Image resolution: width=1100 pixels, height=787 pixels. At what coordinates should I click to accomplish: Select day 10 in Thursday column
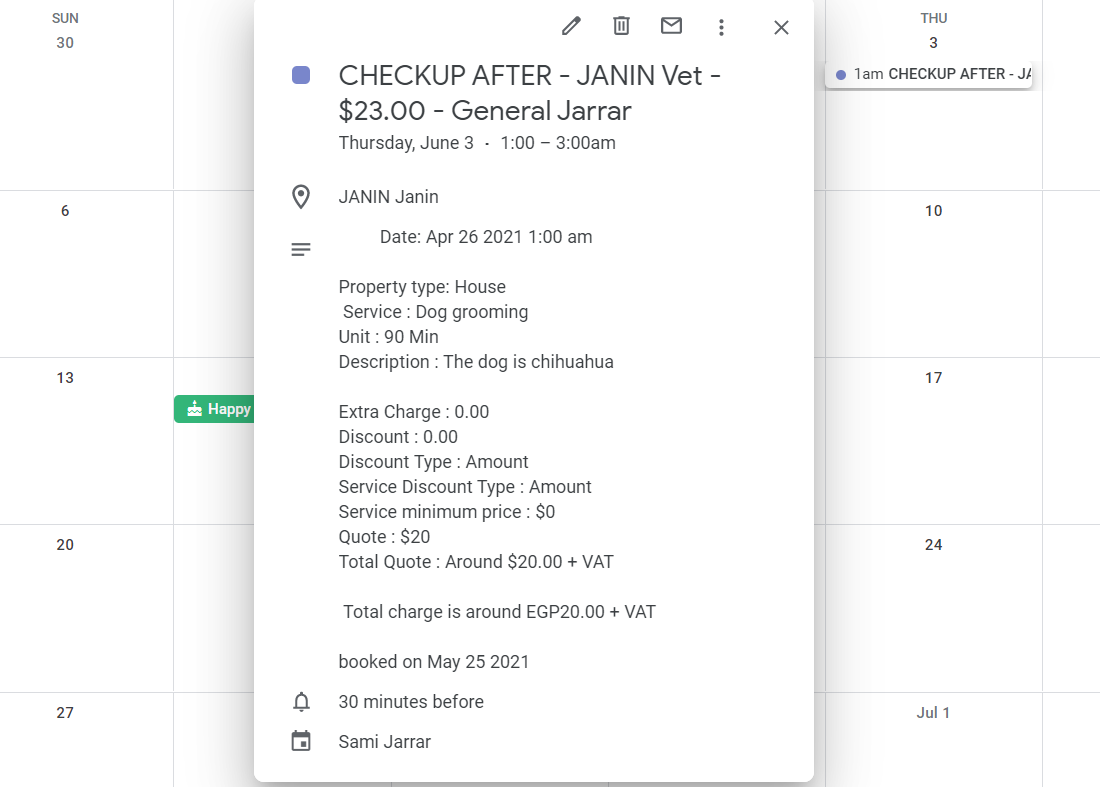coord(933,210)
